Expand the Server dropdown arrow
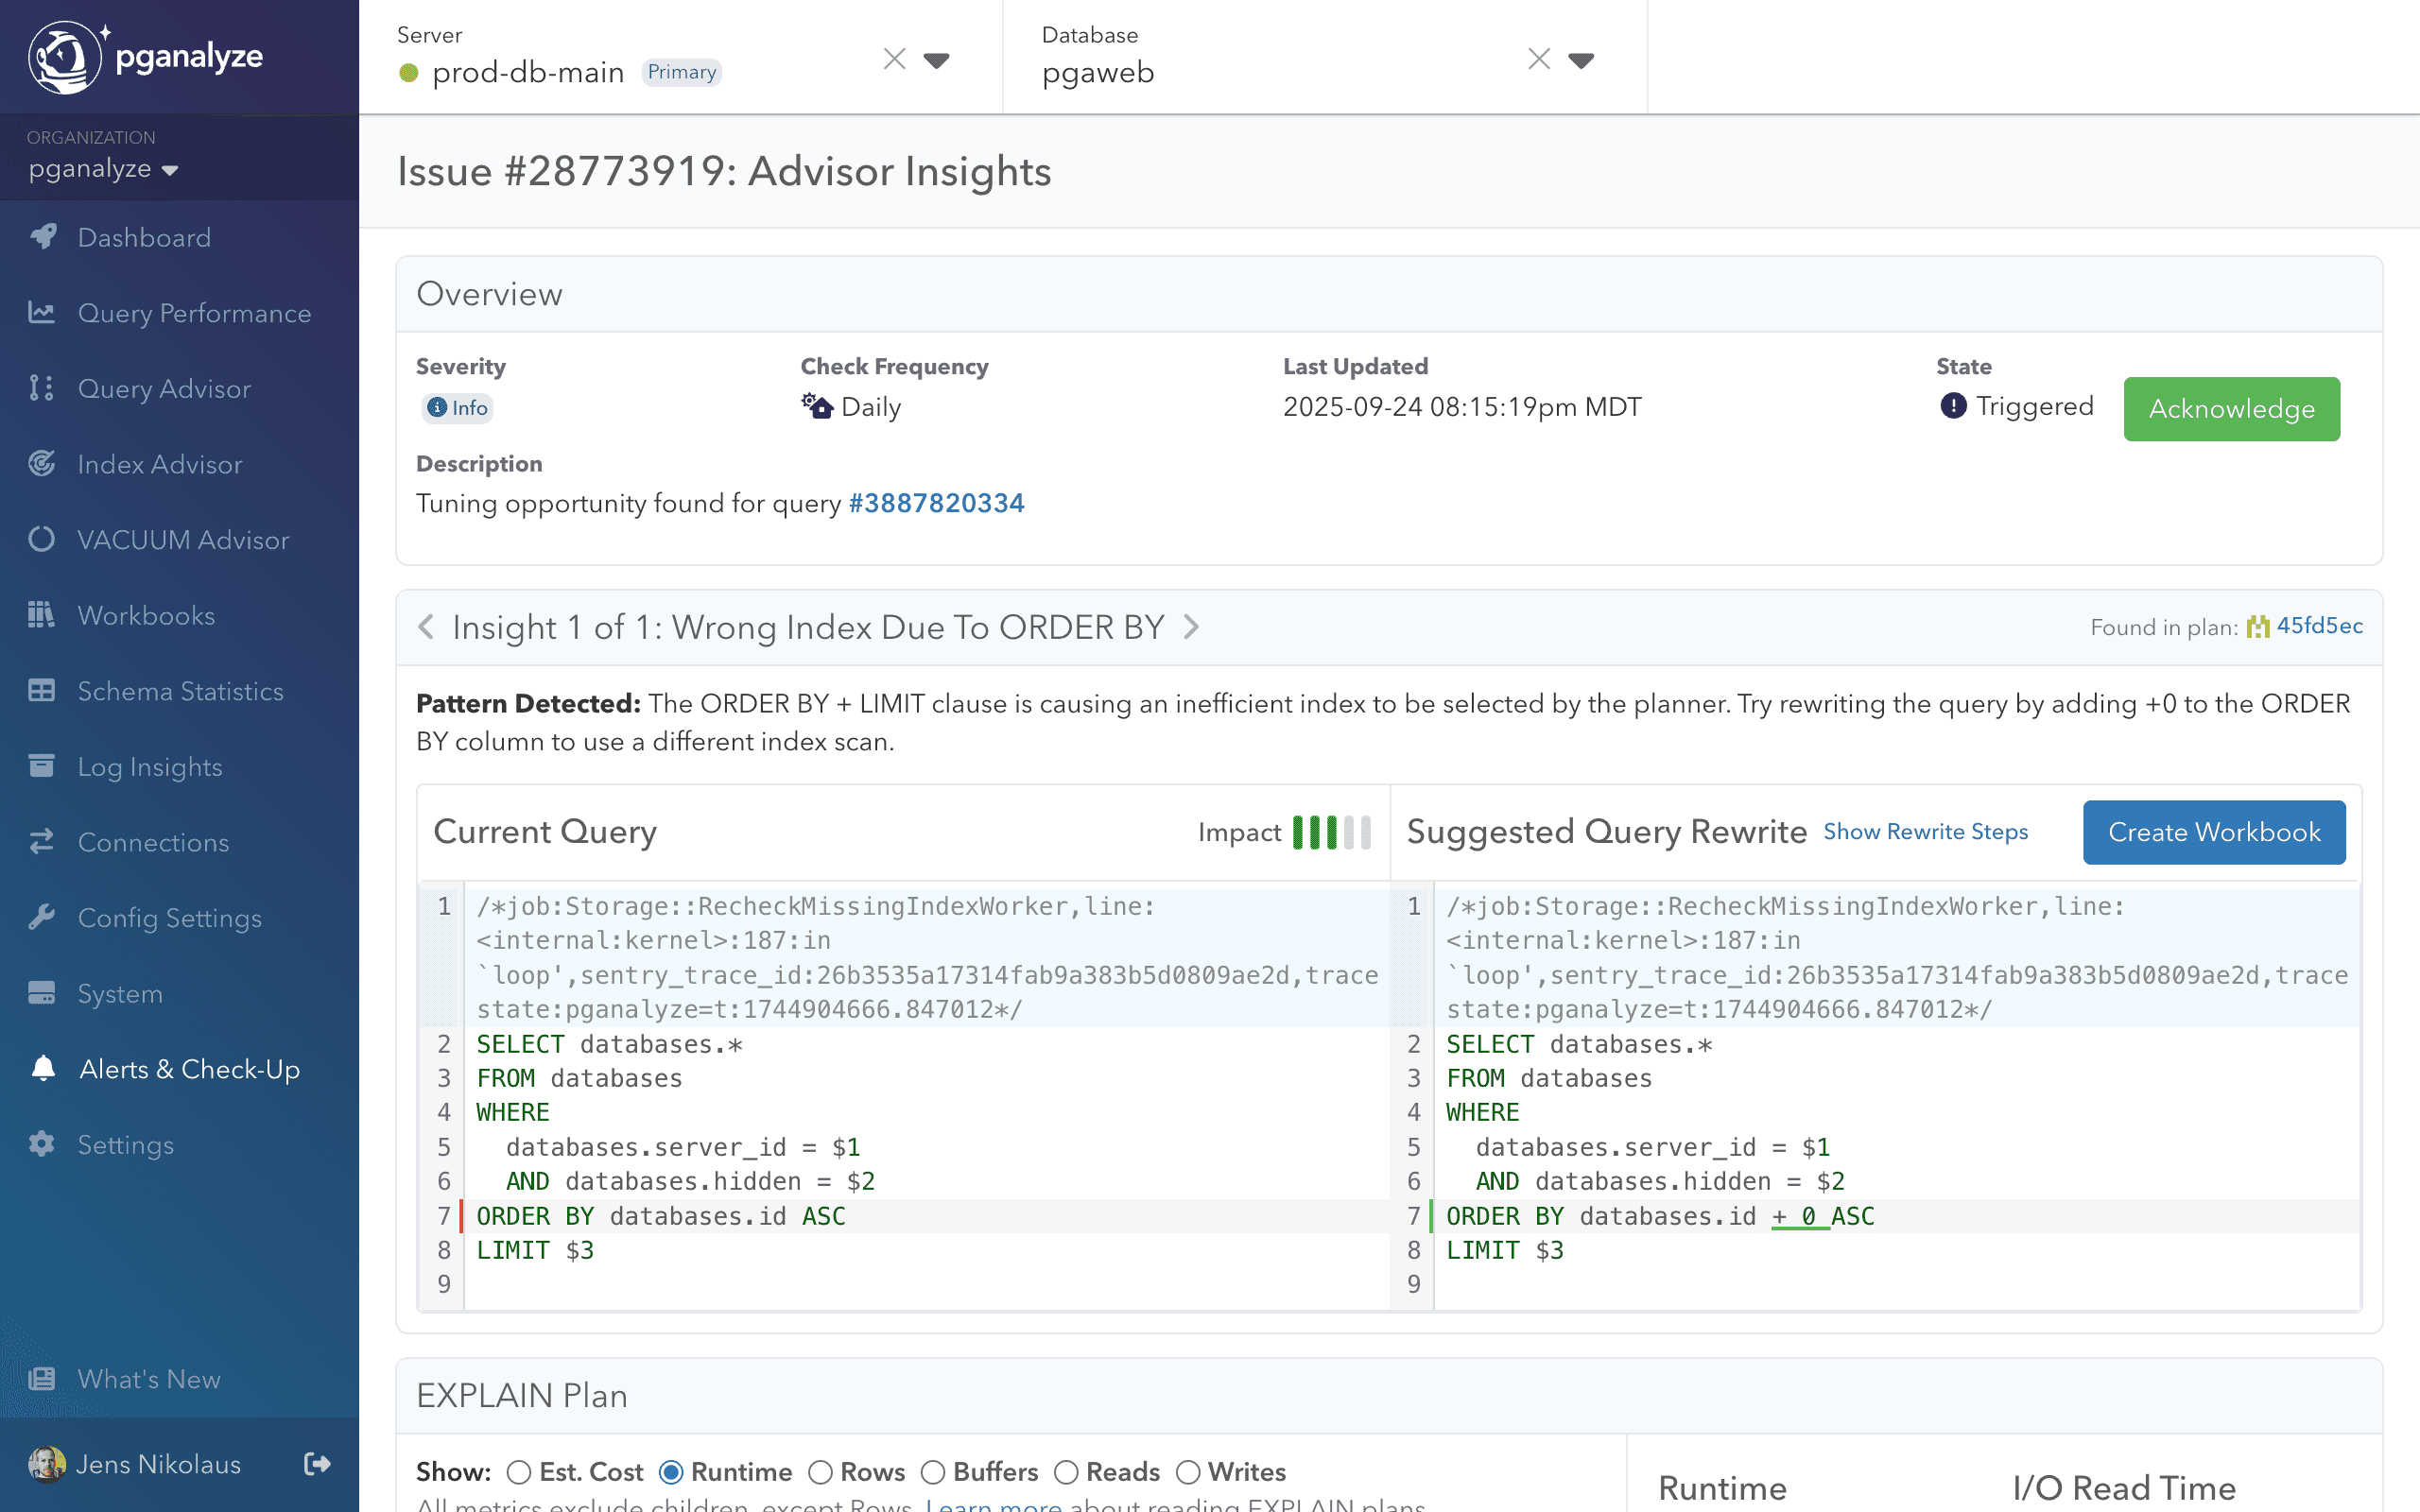The width and height of the screenshot is (2420, 1512). 936,60
